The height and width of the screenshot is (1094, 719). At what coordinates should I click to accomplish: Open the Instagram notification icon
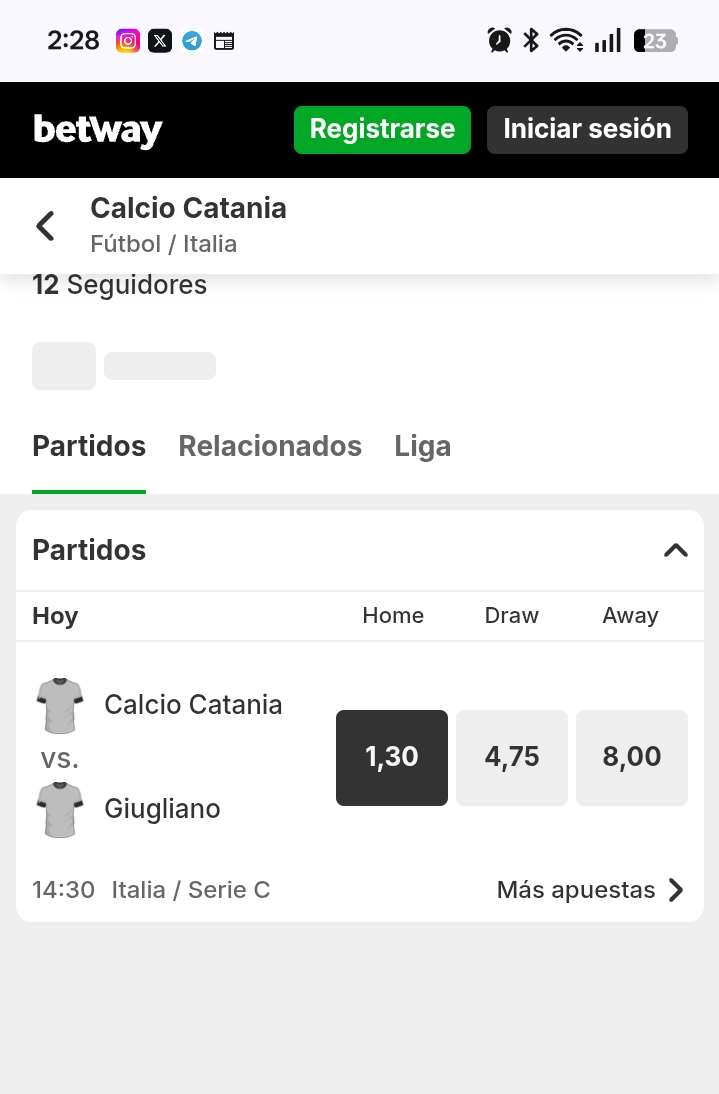(128, 41)
